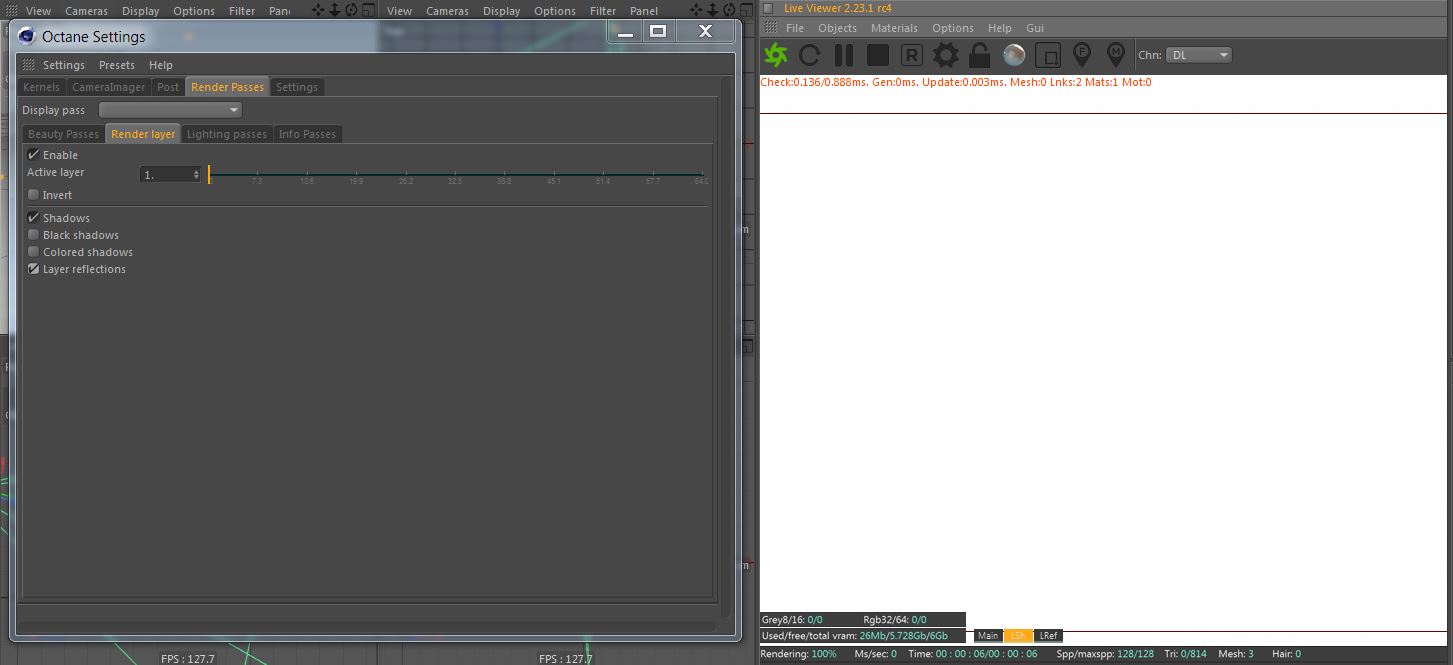Open the Help menu in Live Viewer
Screen dimensions: 1453x665
click(999, 28)
